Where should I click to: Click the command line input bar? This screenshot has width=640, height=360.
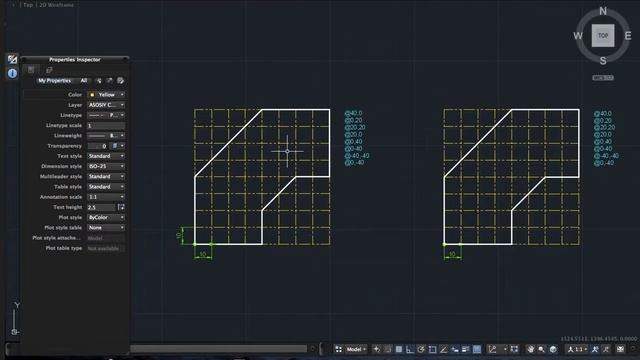coord(218,349)
